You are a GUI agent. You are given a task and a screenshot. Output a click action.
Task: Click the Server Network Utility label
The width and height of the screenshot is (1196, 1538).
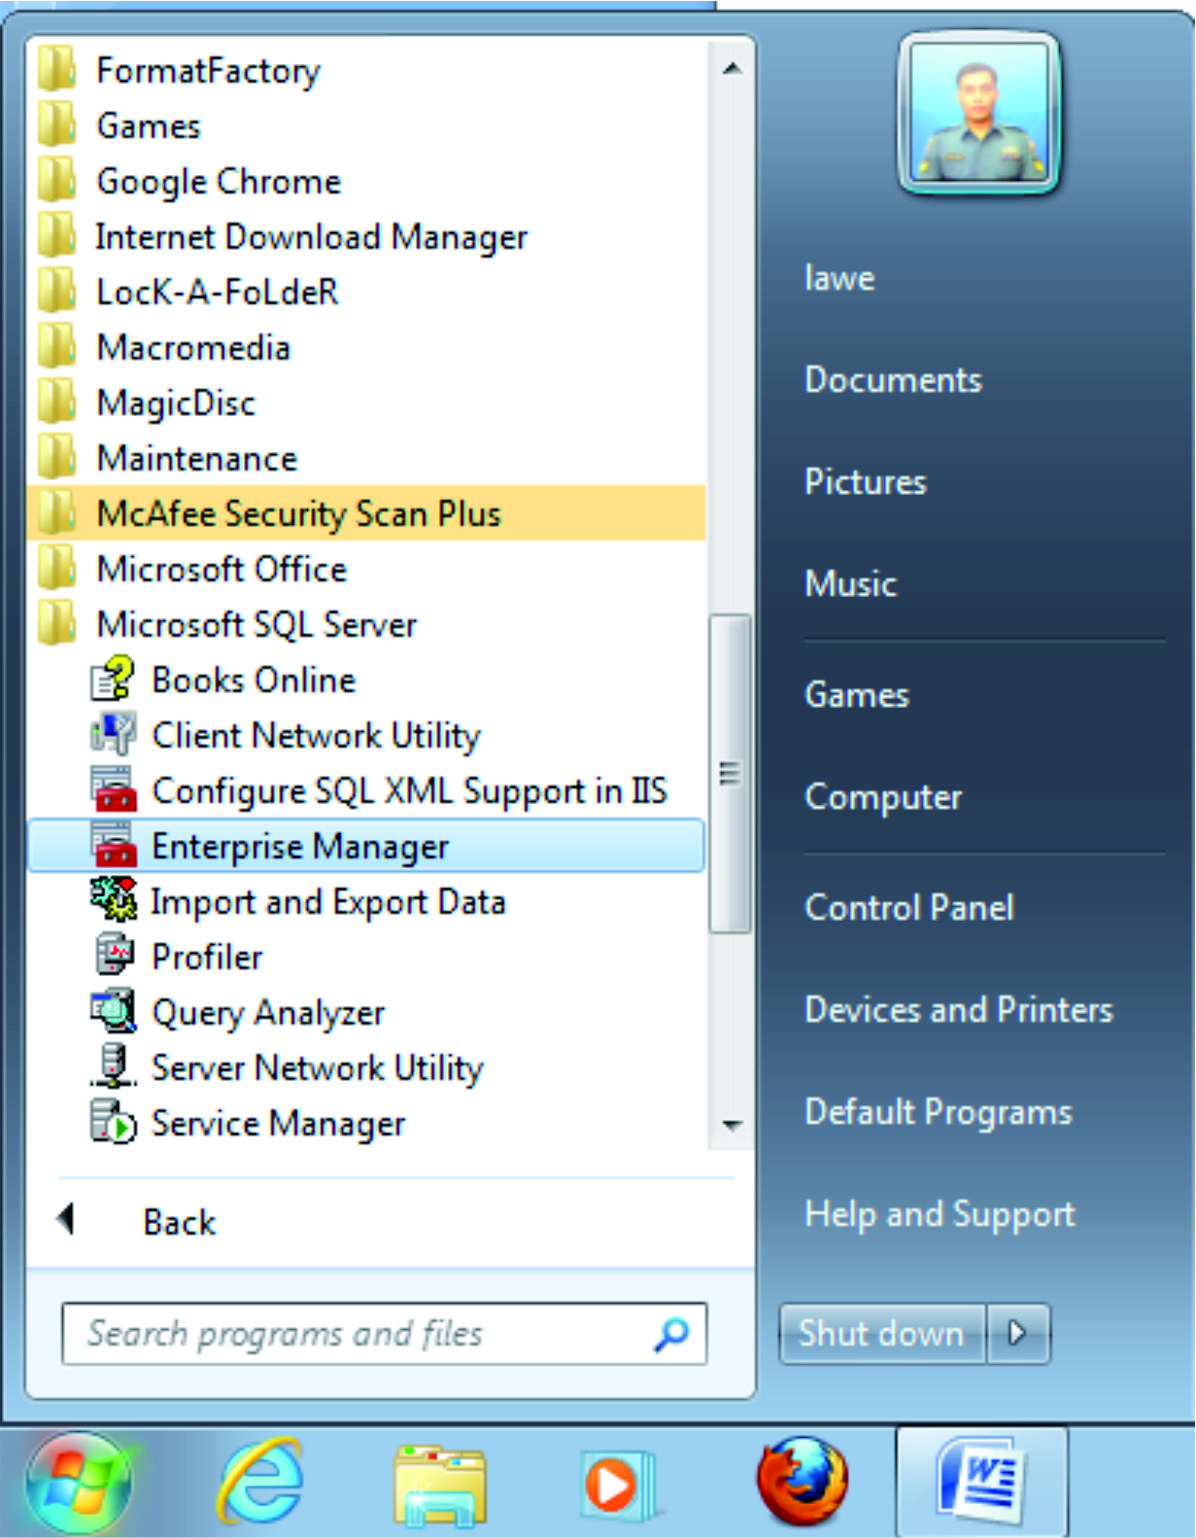[x=317, y=1068]
